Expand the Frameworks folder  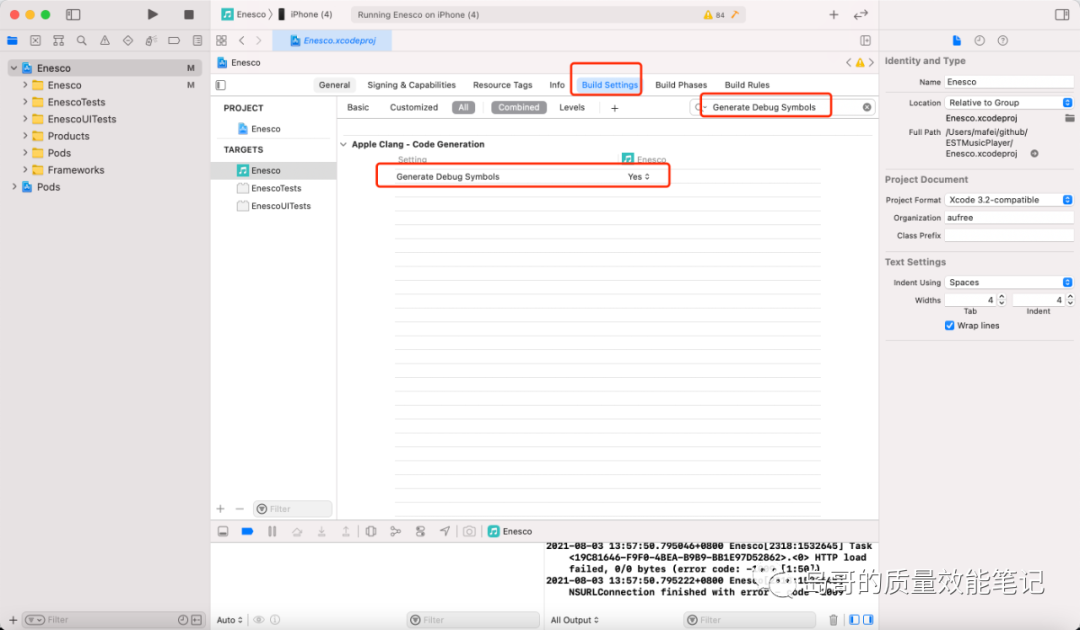pyautogui.click(x=25, y=169)
